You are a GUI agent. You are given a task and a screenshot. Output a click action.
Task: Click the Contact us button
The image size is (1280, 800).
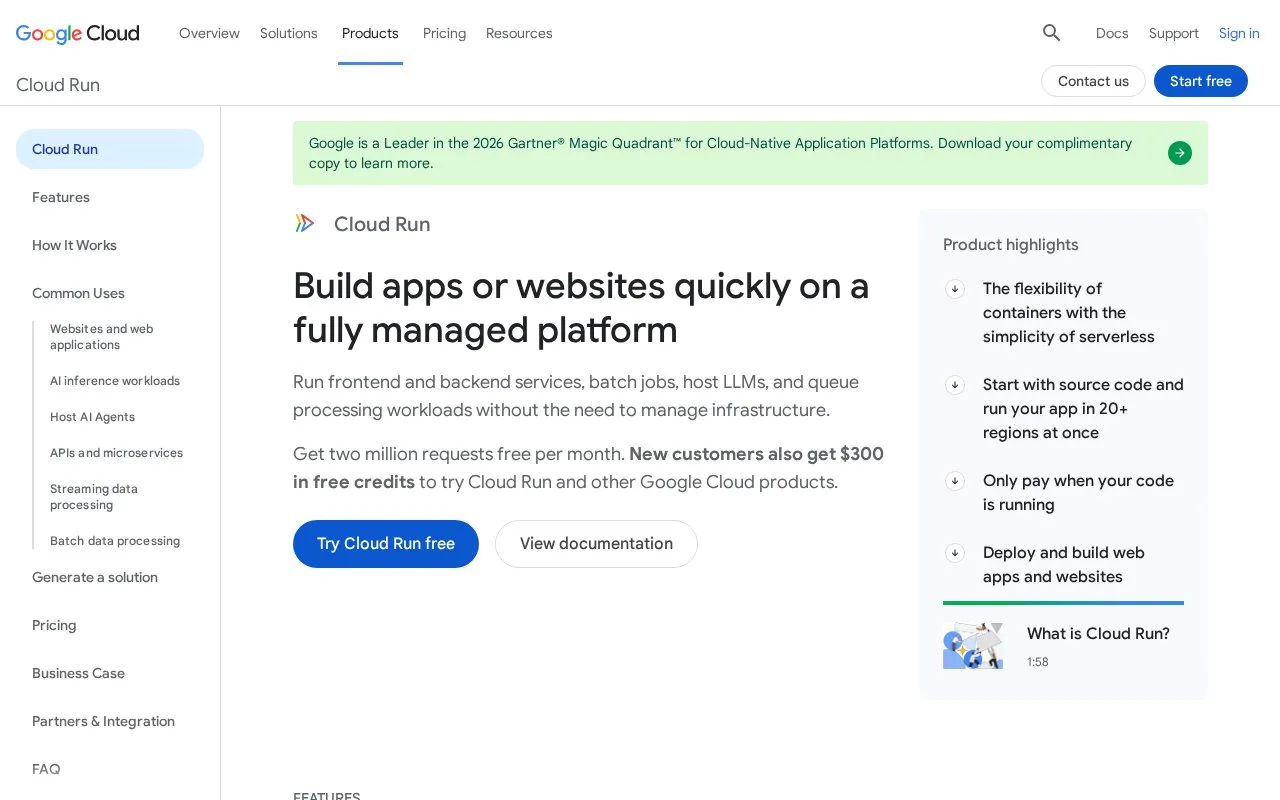[1093, 81]
